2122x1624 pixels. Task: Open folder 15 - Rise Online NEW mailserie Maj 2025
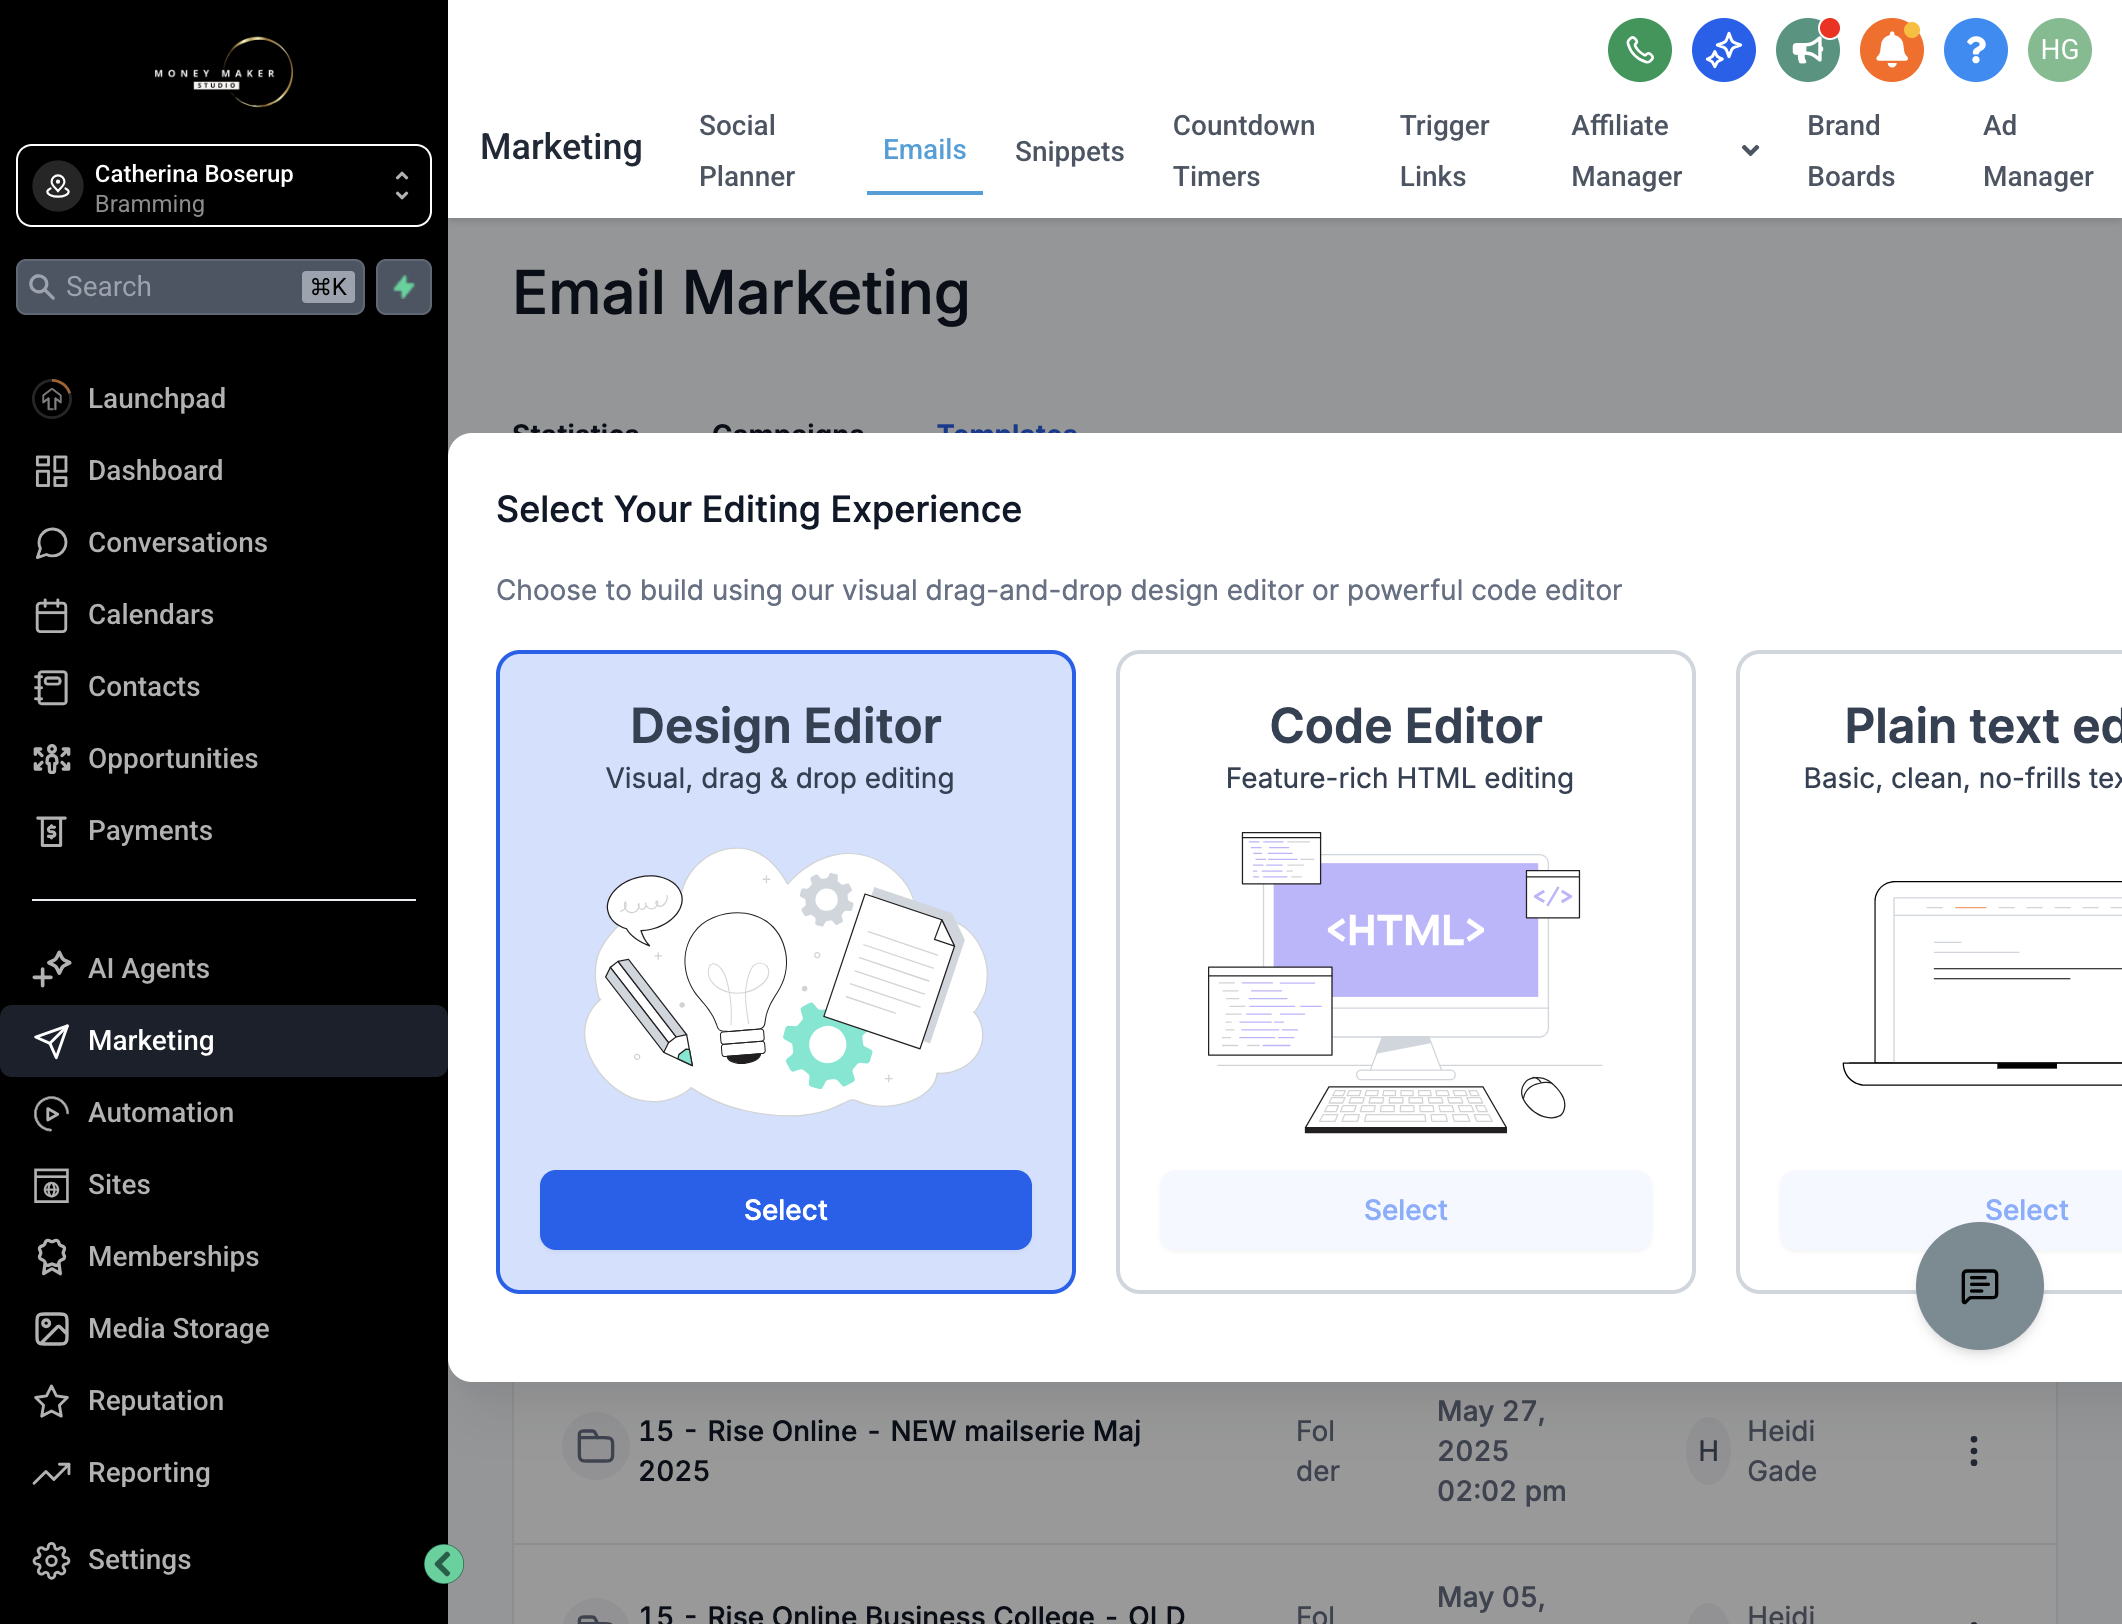point(889,1450)
